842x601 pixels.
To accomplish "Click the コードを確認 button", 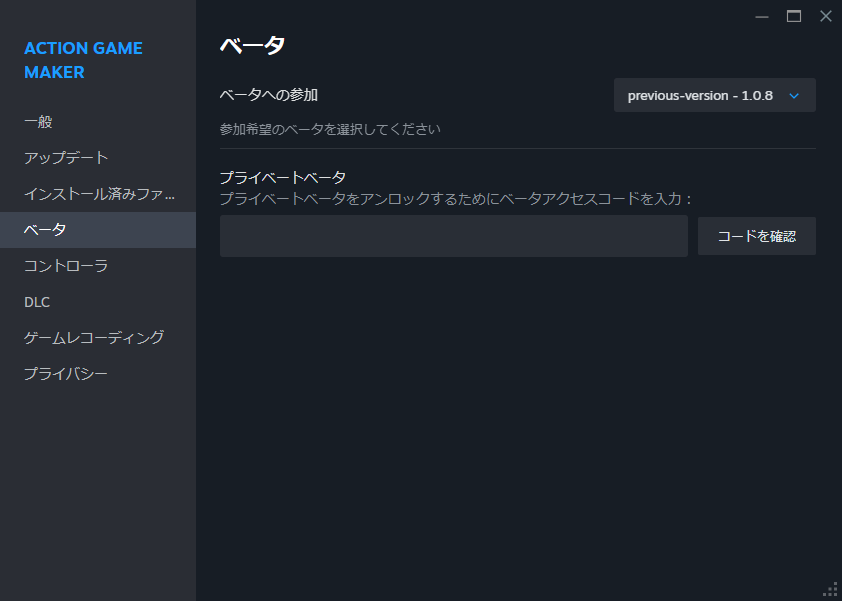I will [x=757, y=236].
